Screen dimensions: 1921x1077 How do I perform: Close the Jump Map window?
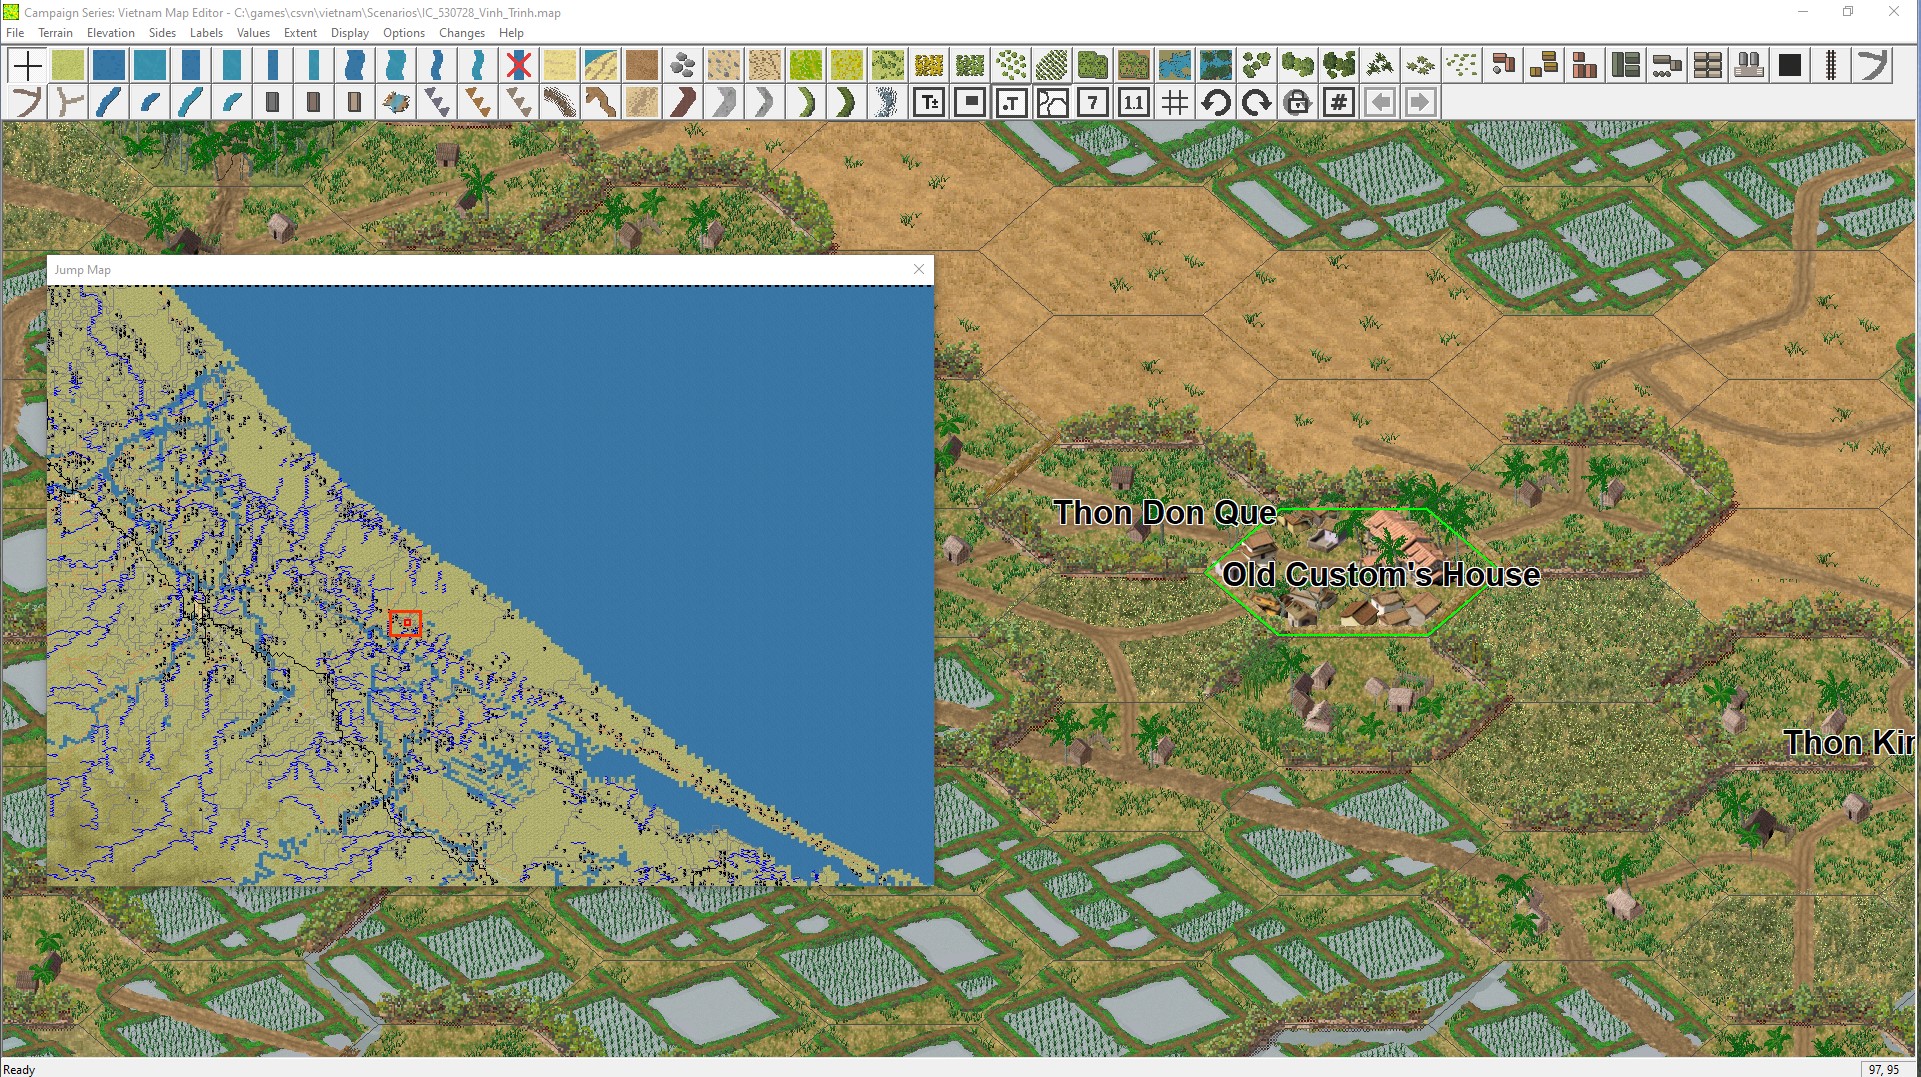[919, 269]
